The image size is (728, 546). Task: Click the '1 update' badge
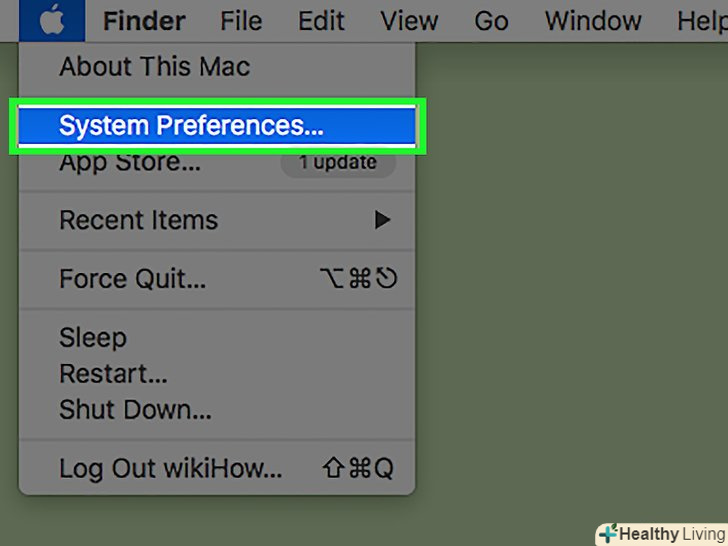pos(337,162)
